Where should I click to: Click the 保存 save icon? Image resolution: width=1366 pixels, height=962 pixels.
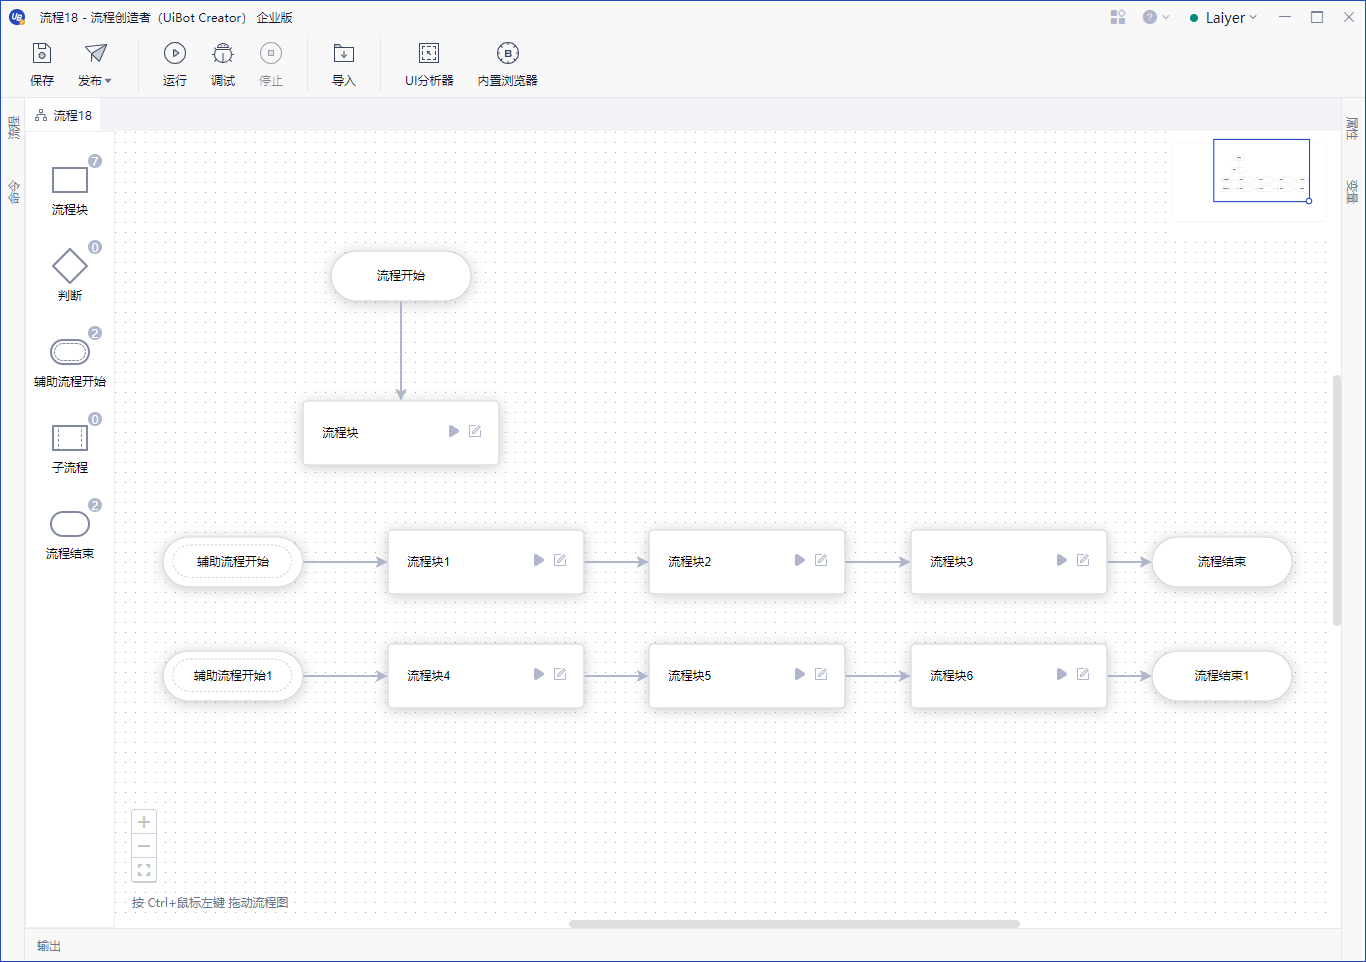(42, 53)
